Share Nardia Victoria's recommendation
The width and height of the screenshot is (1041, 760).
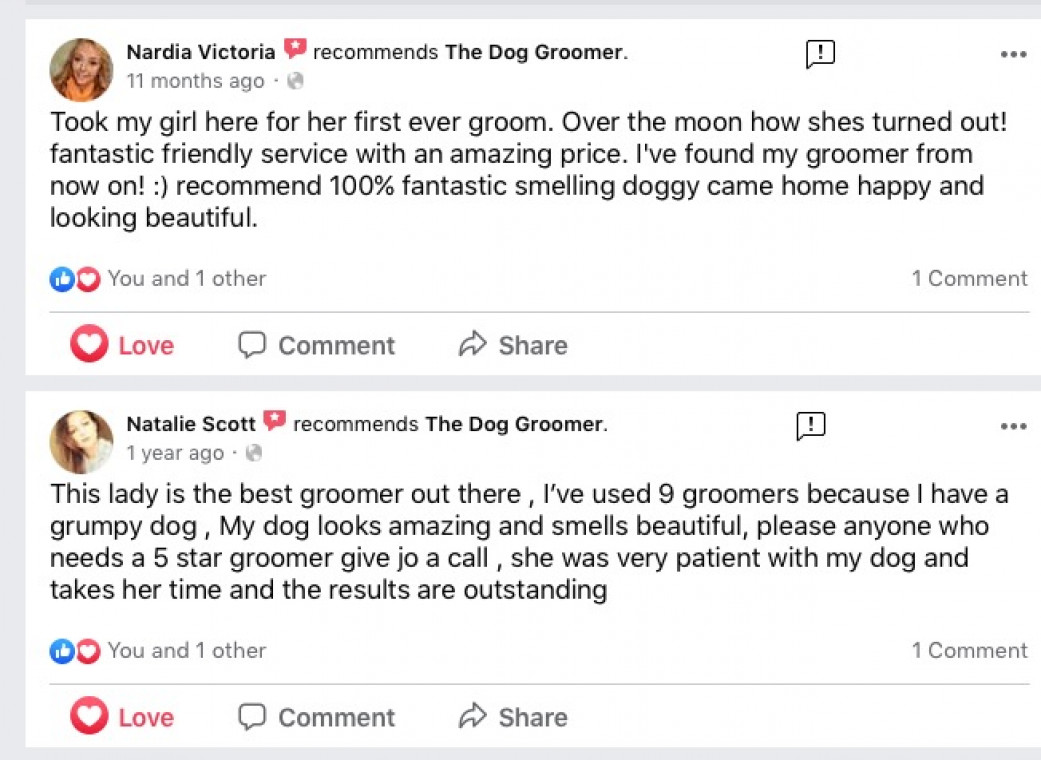(x=512, y=346)
